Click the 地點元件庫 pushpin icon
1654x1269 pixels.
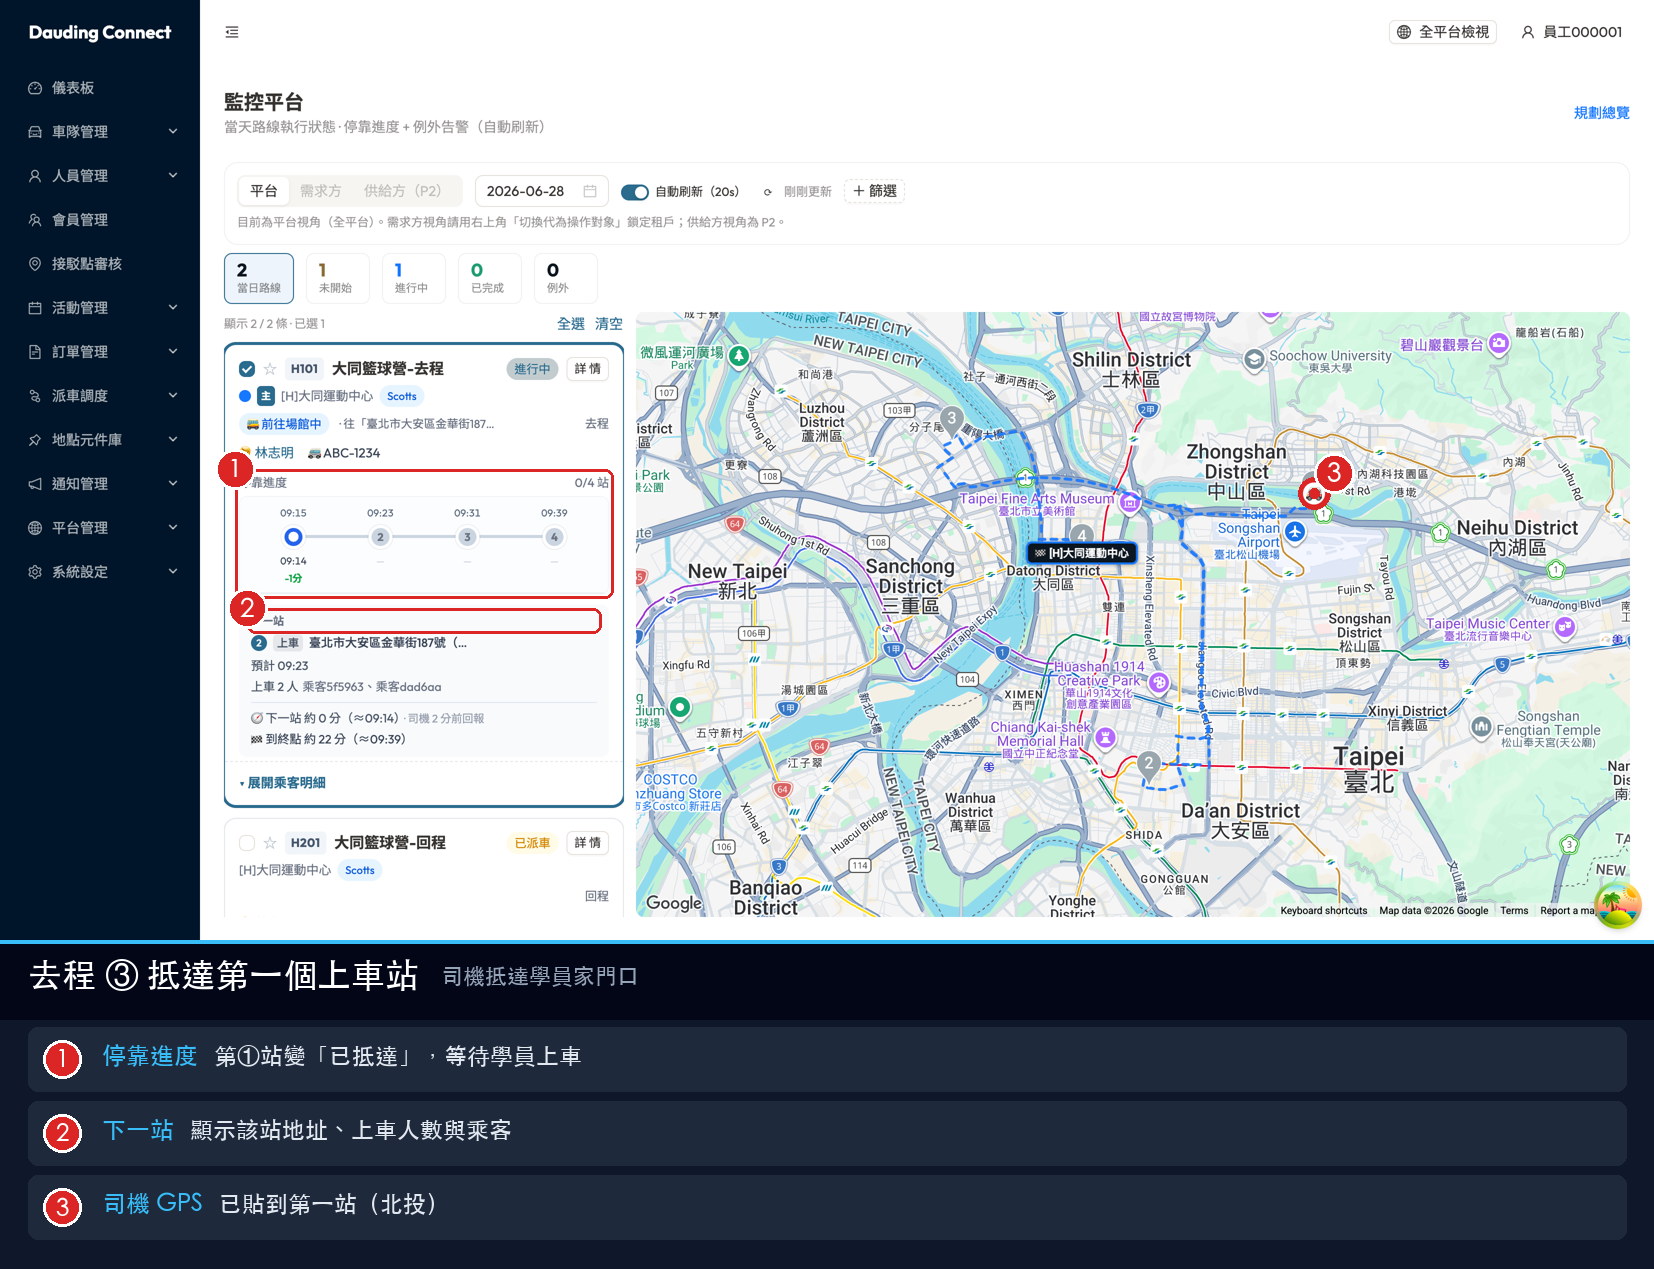[35, 440]
